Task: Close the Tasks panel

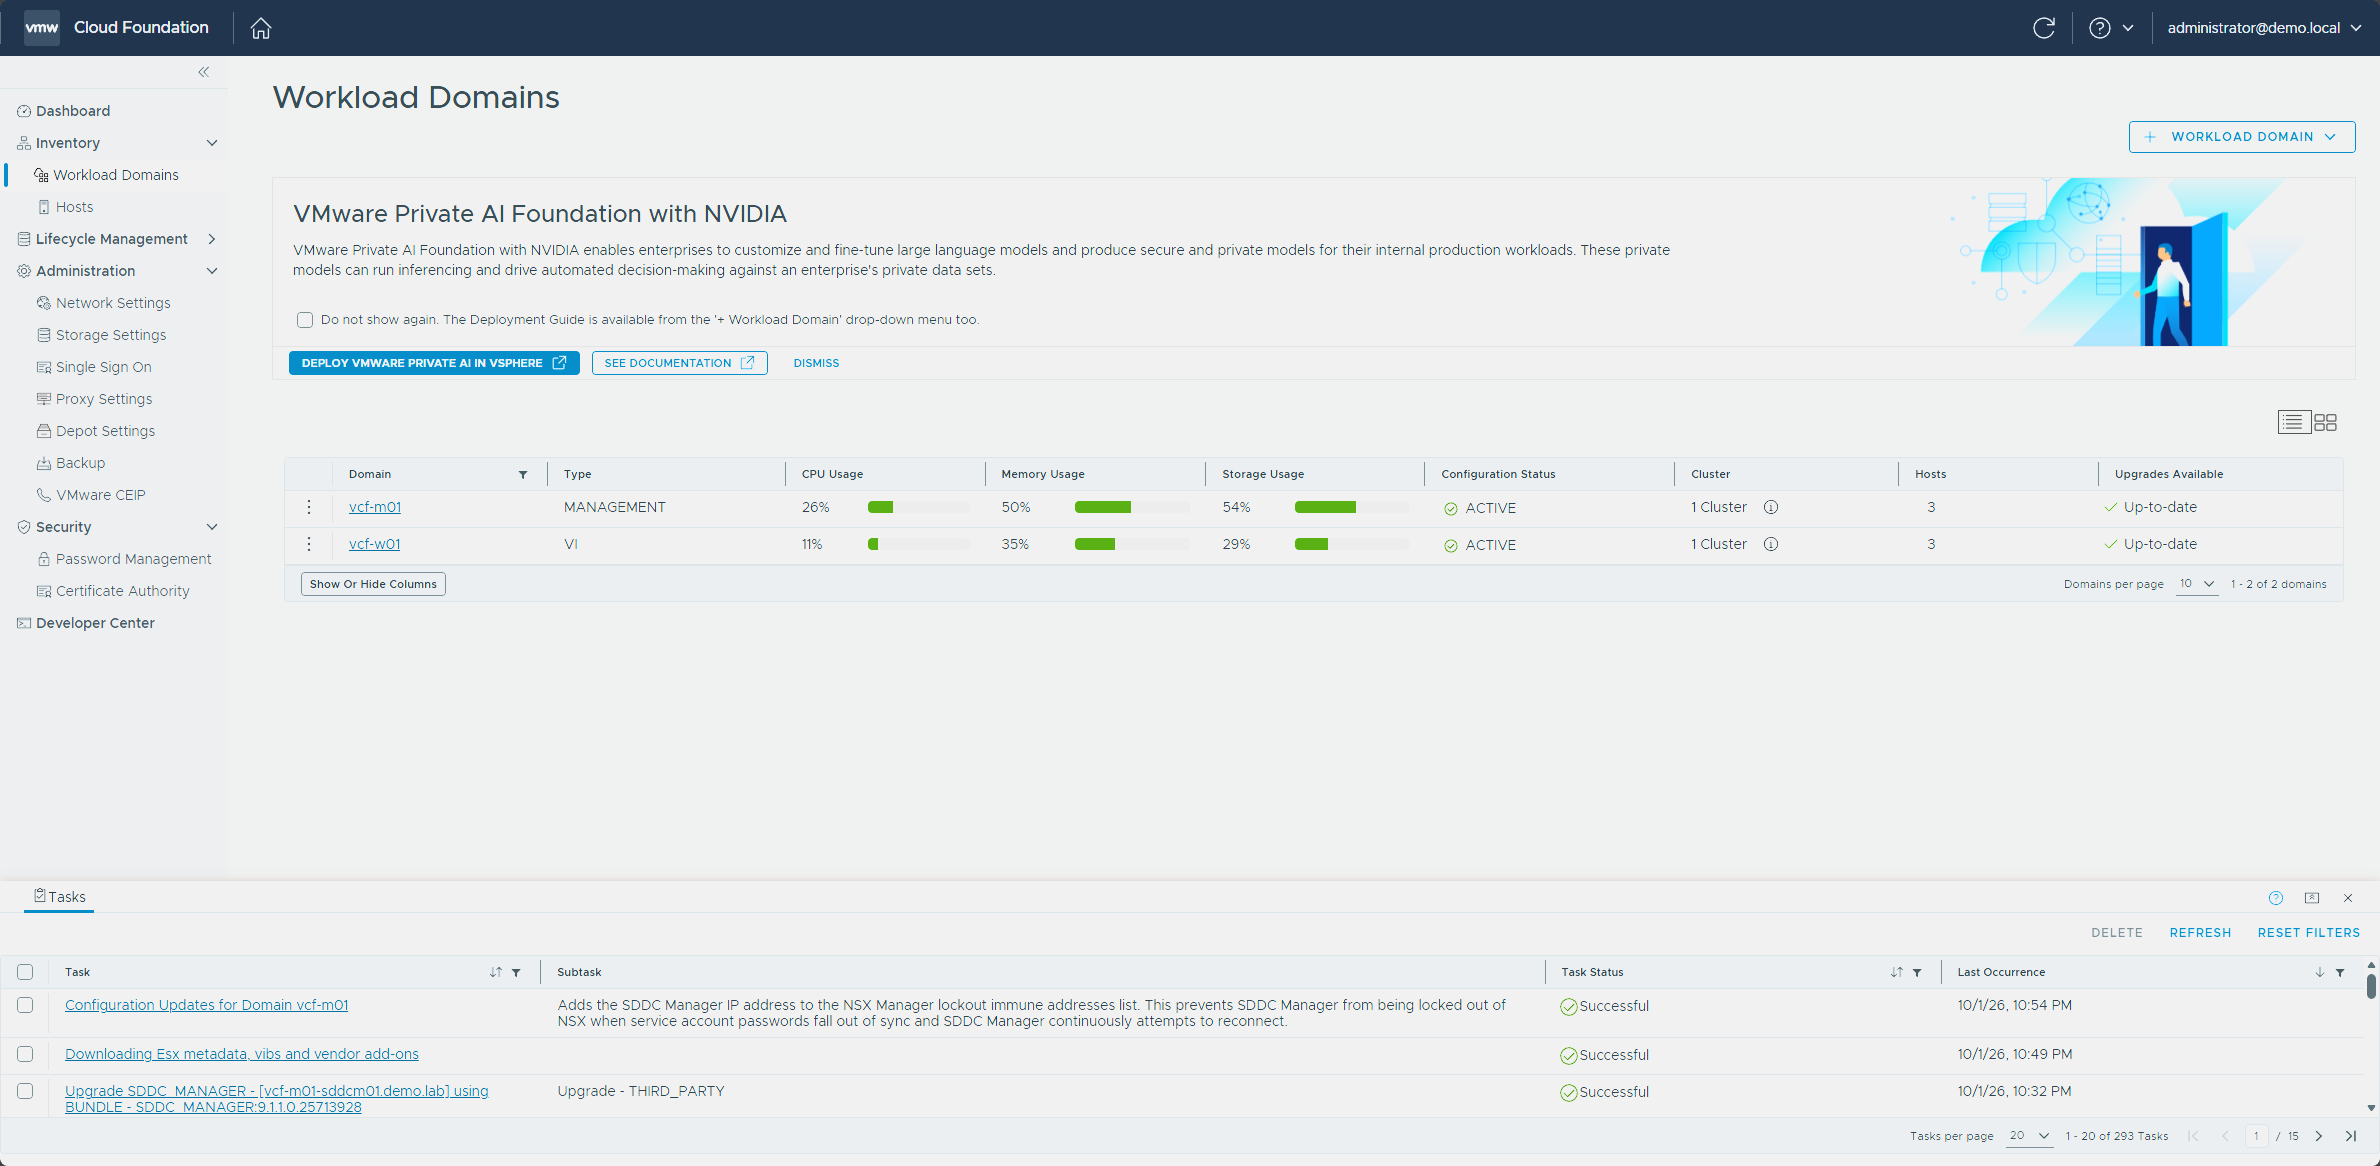Action: [x=2348, y=898]
